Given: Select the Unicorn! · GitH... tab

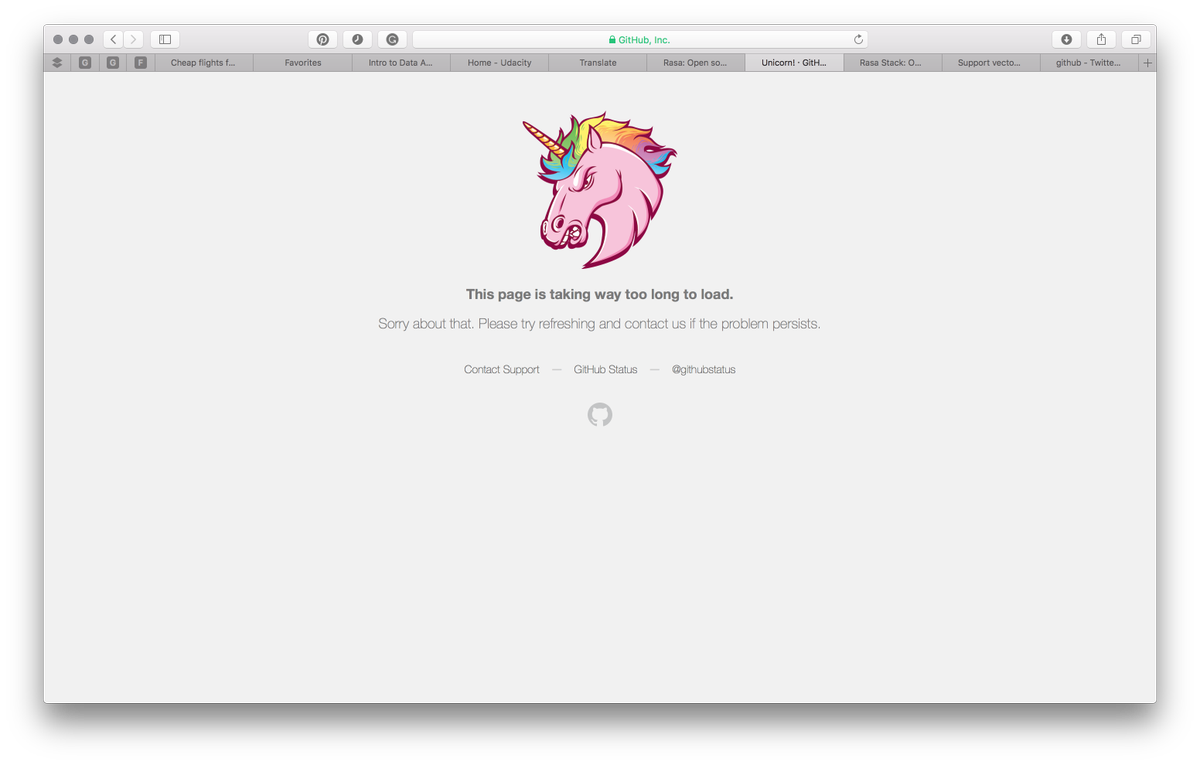Looking at the screenshot, I should [795, 62].
